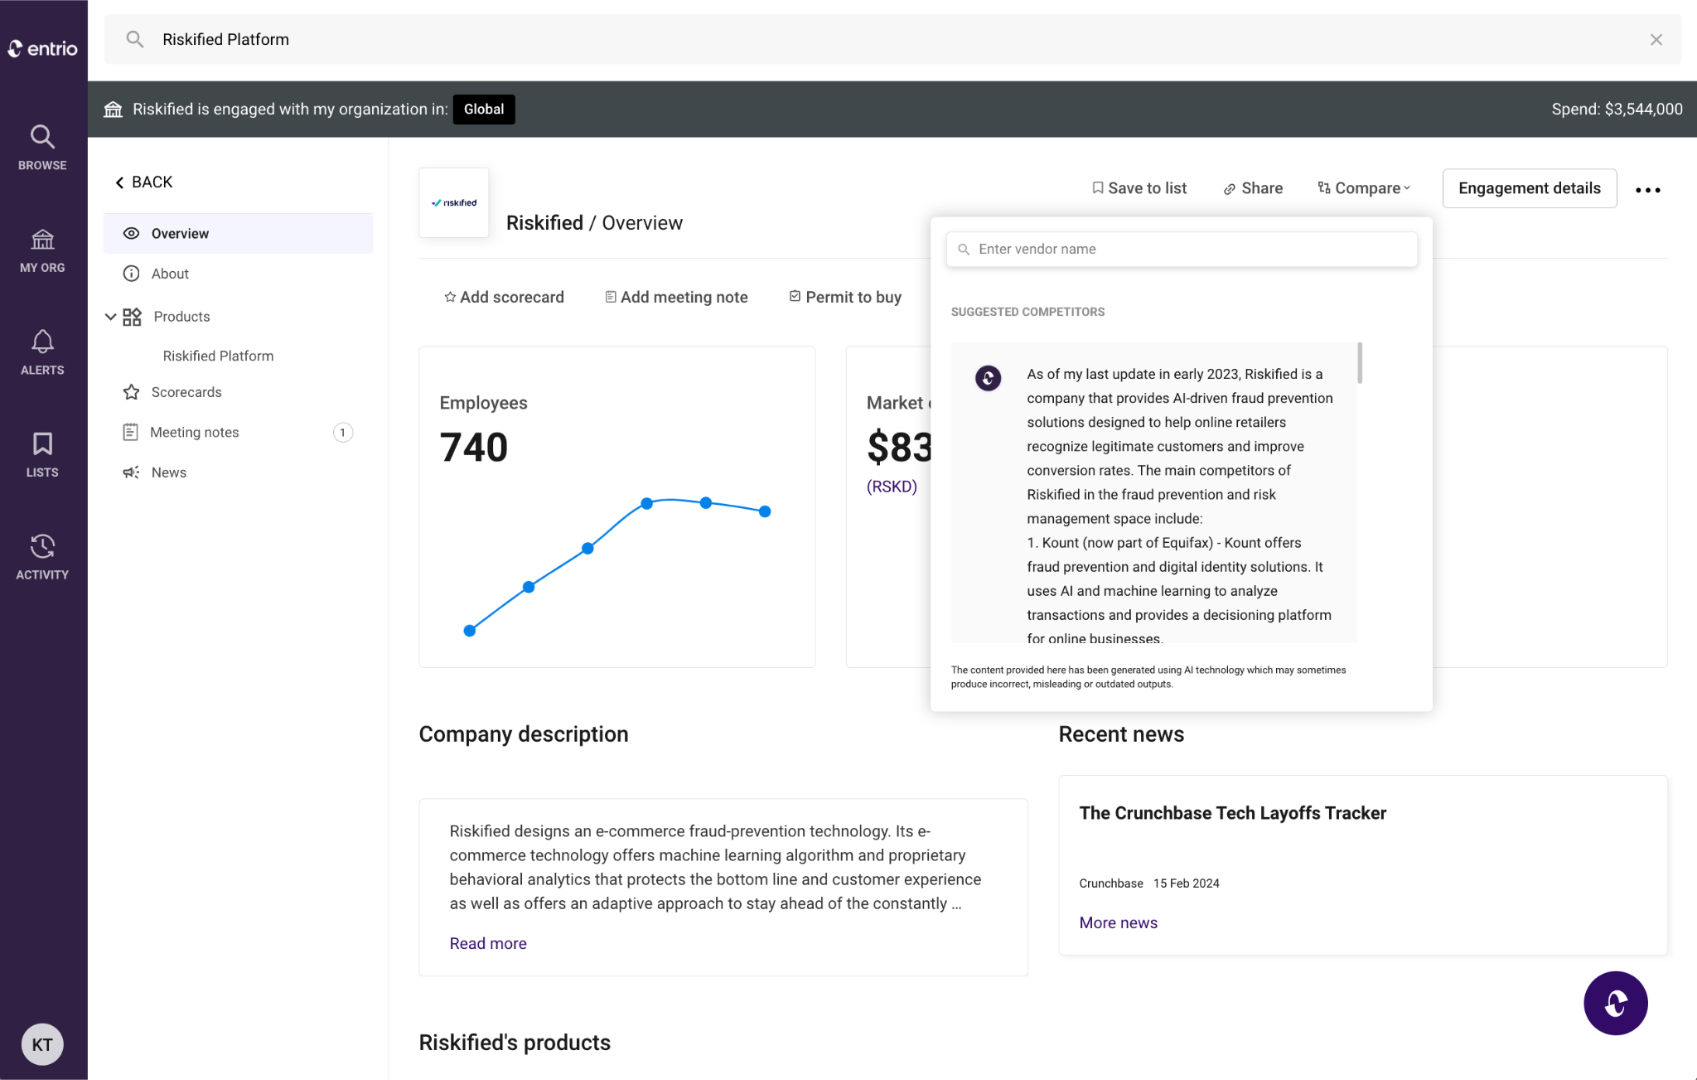Open Scorecards in side navigation
This screenshot has height=1080, width=1697.
pos(186,392)
